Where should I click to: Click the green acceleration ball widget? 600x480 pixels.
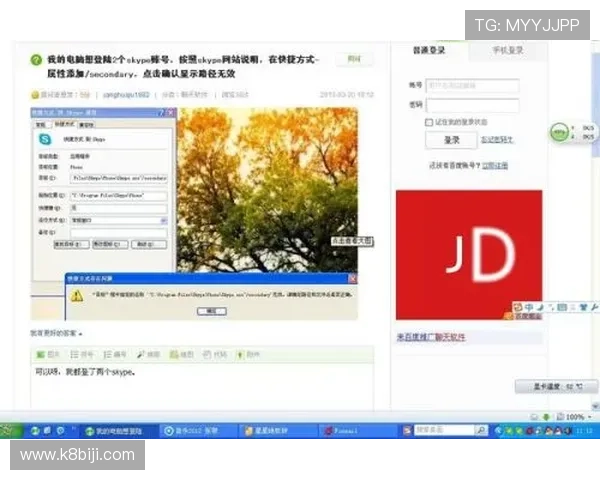[559, 132]
